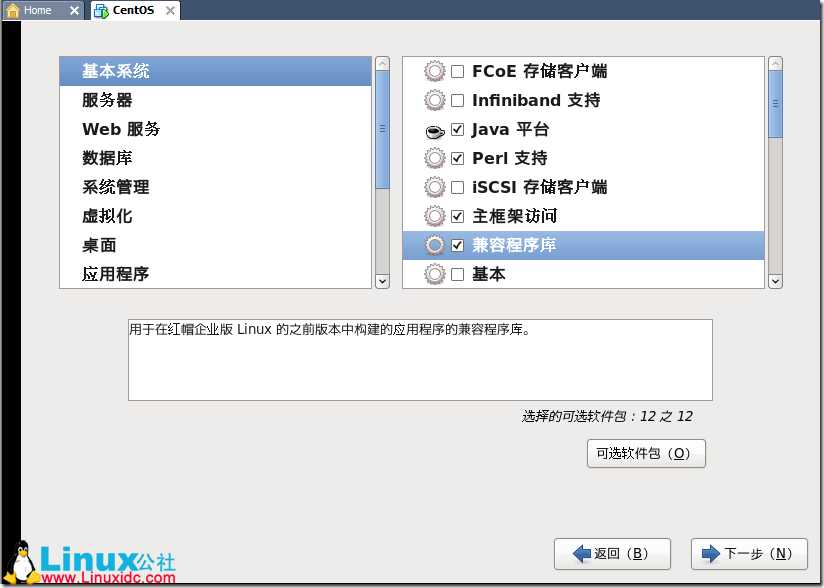Click the category list scrollbar thumb
The image size is (824, 588).
point(383,129)
